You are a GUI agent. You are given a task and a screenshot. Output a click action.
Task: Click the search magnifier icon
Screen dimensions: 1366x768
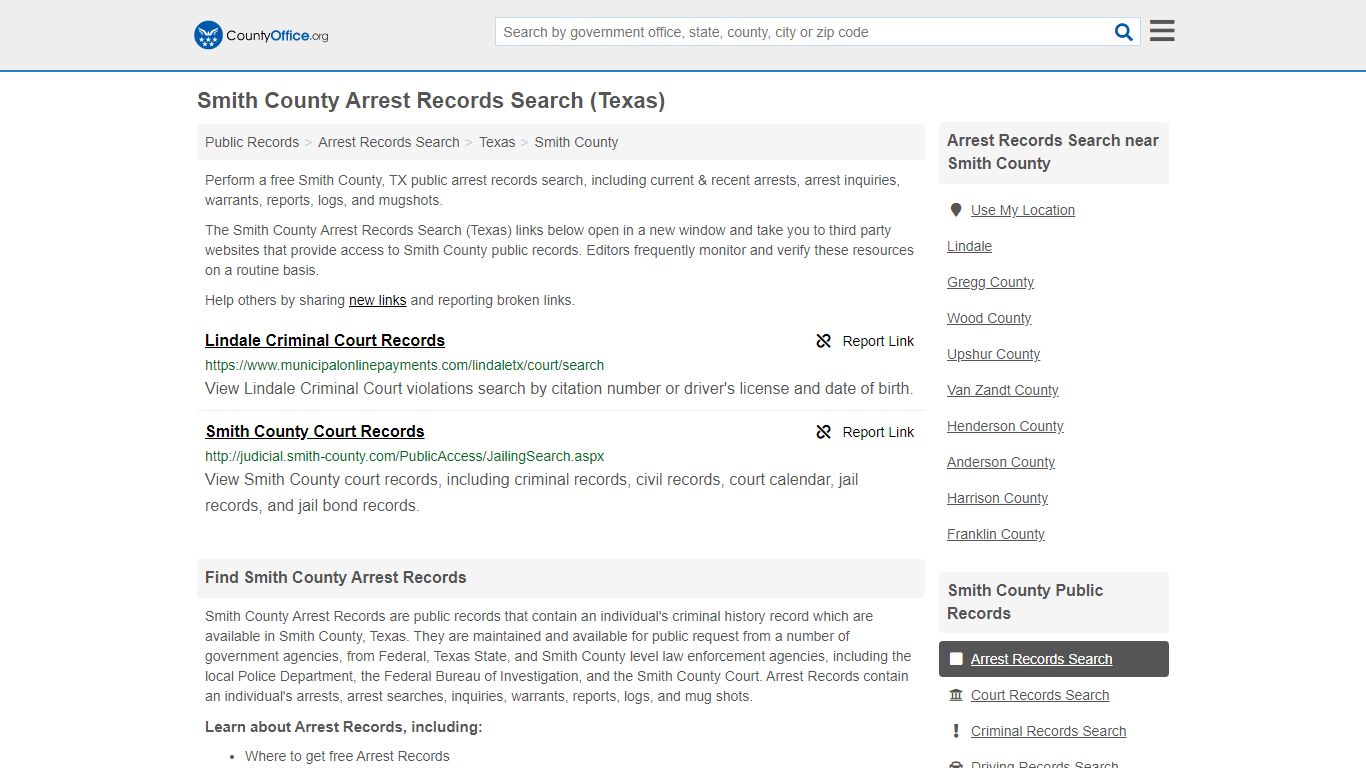coord(1124,32)
